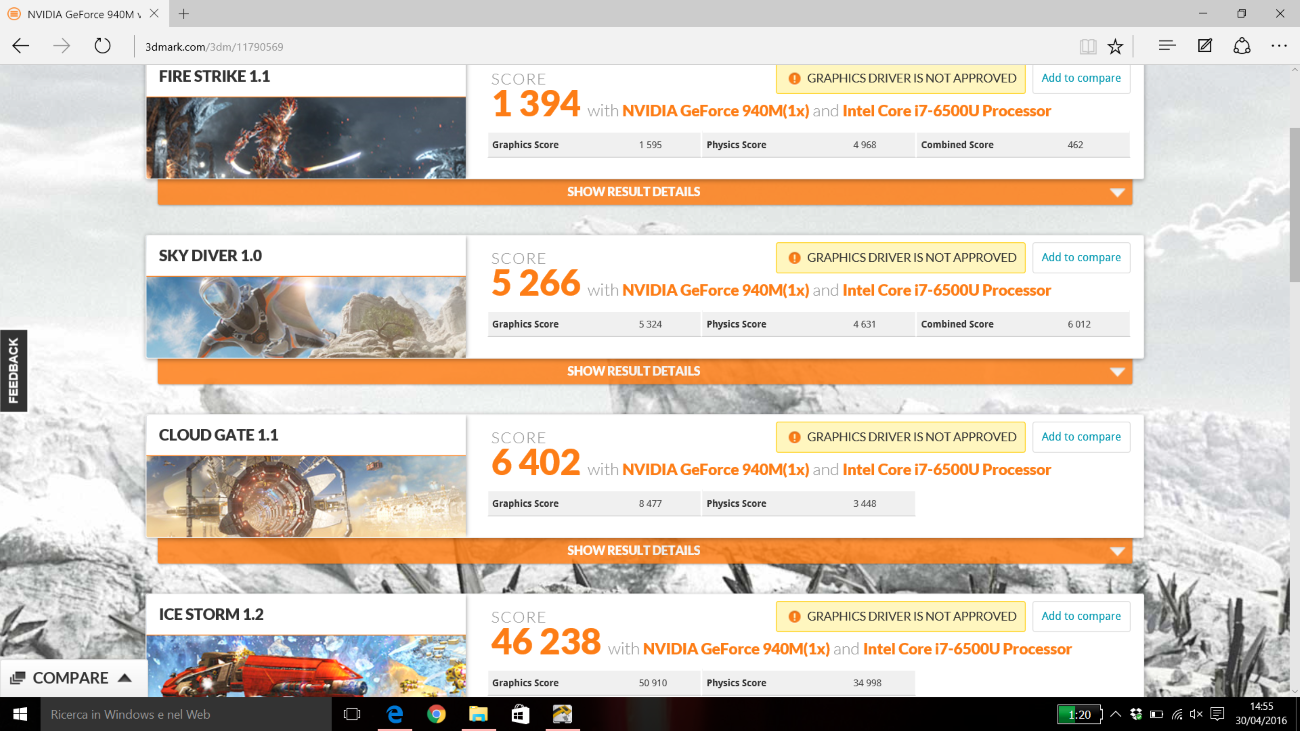Open Fire Strike NVIDIA GeForce 940M link
The height and width of the screenshot is (731, 1300).
coord(715,111)
